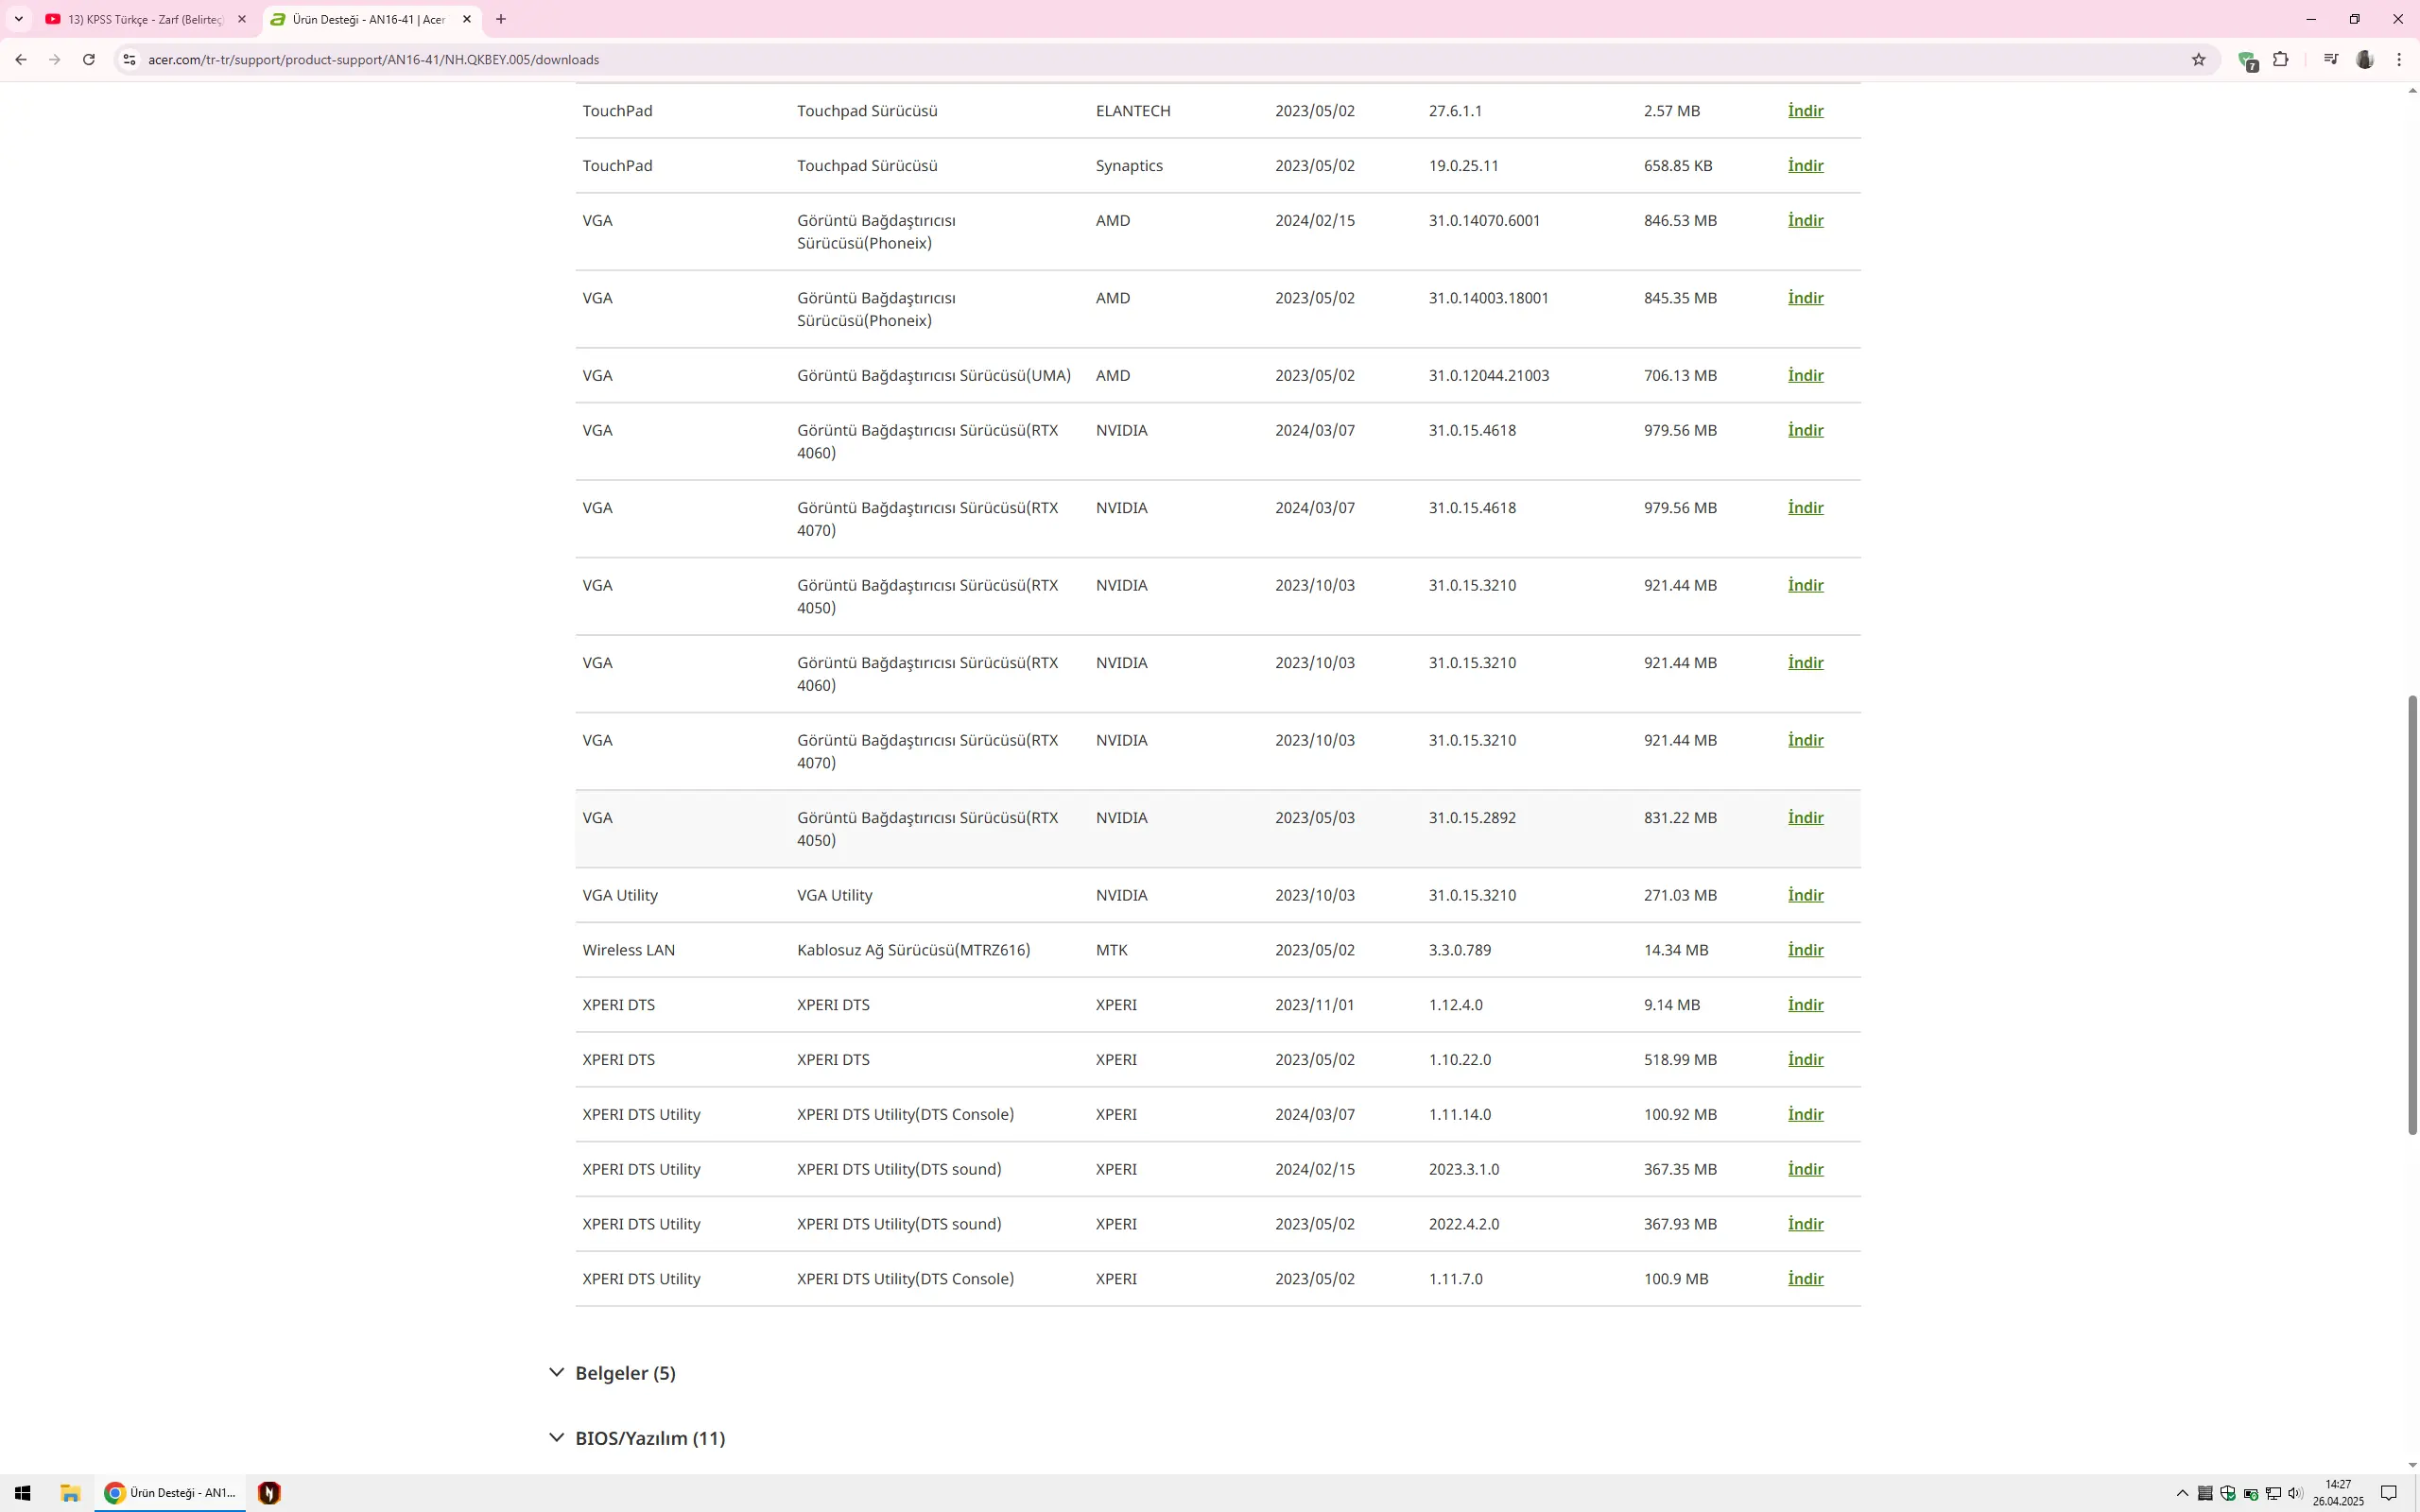Open a new browser tab
This screenshot has height=1512, width=2420.
(501, 19)
